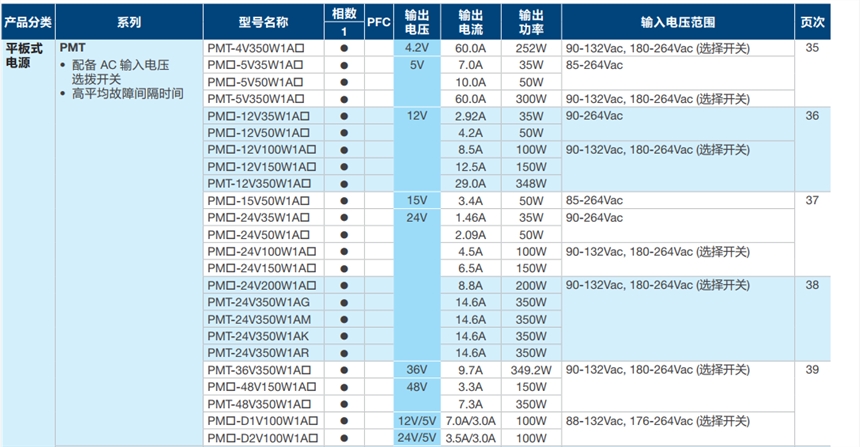Click the phase dot beside PMT-5V350W1A

(x=344, y=98)
